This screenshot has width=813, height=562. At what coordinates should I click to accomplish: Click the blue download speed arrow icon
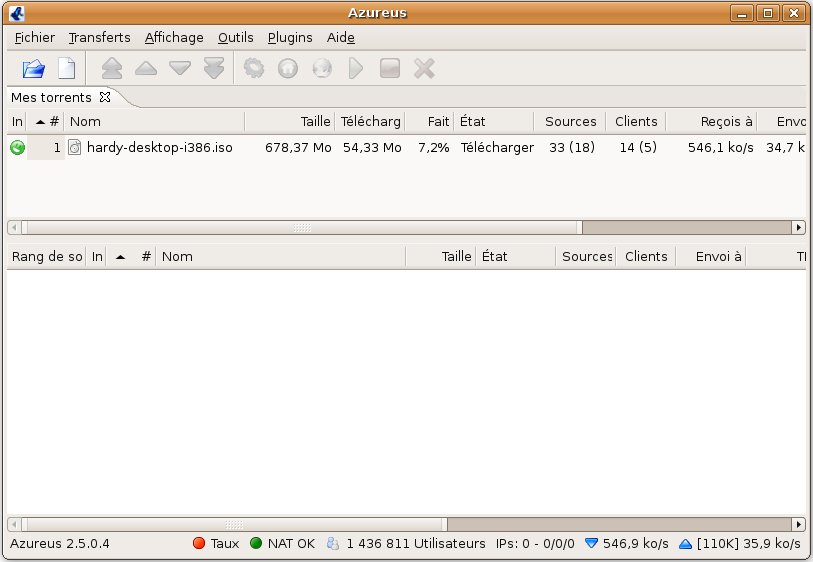(591, 543)
